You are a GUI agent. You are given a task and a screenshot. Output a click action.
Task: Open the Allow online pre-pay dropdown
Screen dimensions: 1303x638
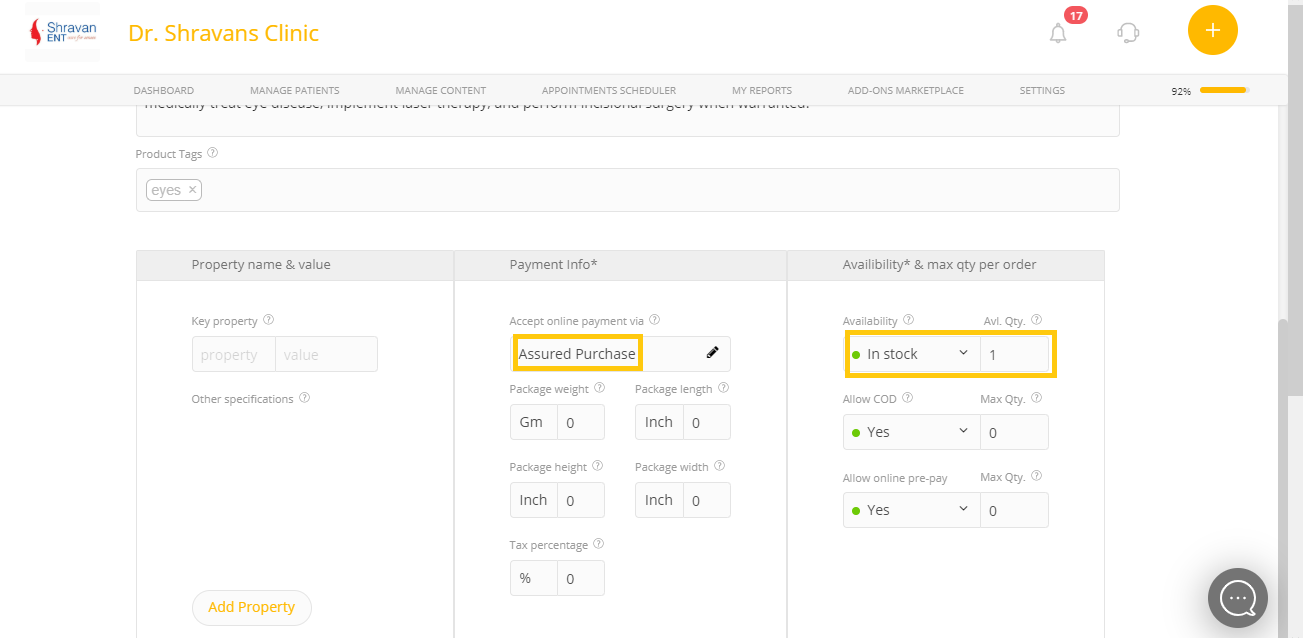912,510
